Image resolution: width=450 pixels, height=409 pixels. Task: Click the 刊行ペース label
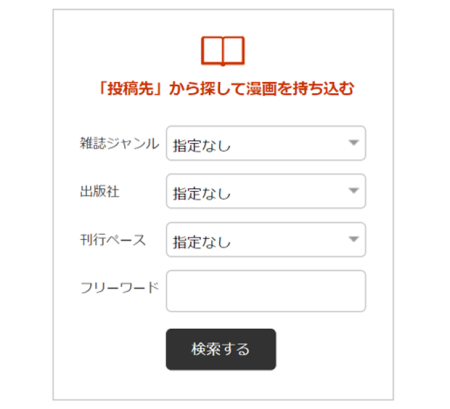pyautogui.click(x=113, y=240)
